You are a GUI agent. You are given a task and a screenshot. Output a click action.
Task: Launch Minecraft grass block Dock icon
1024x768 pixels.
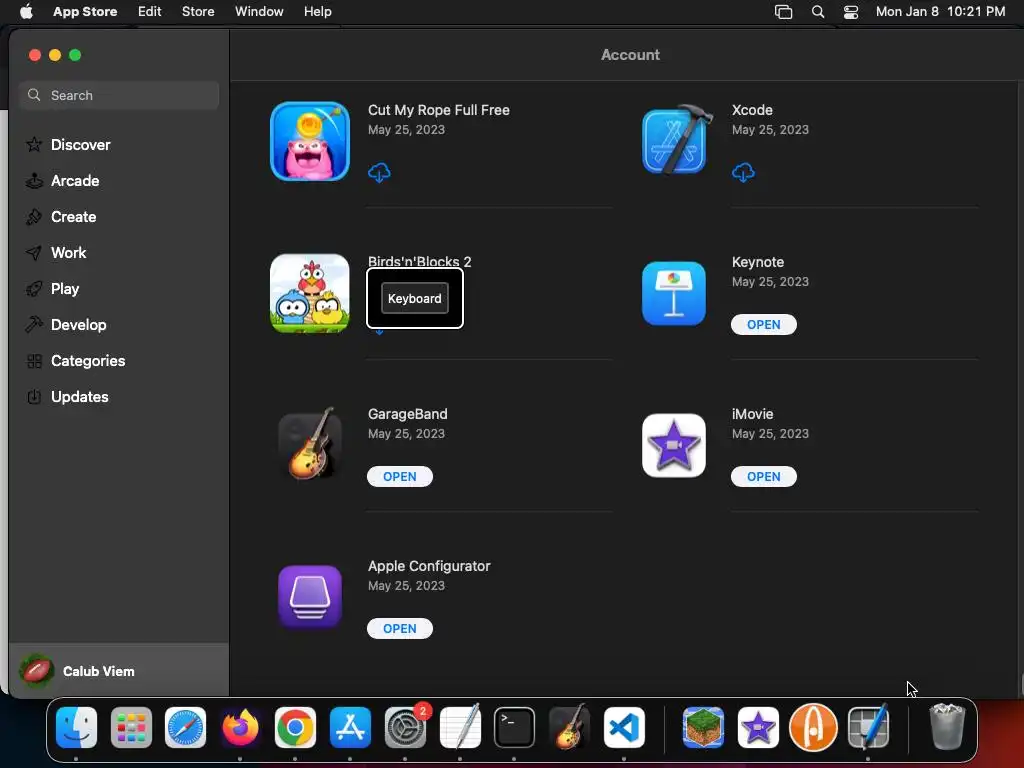point(703,728)
